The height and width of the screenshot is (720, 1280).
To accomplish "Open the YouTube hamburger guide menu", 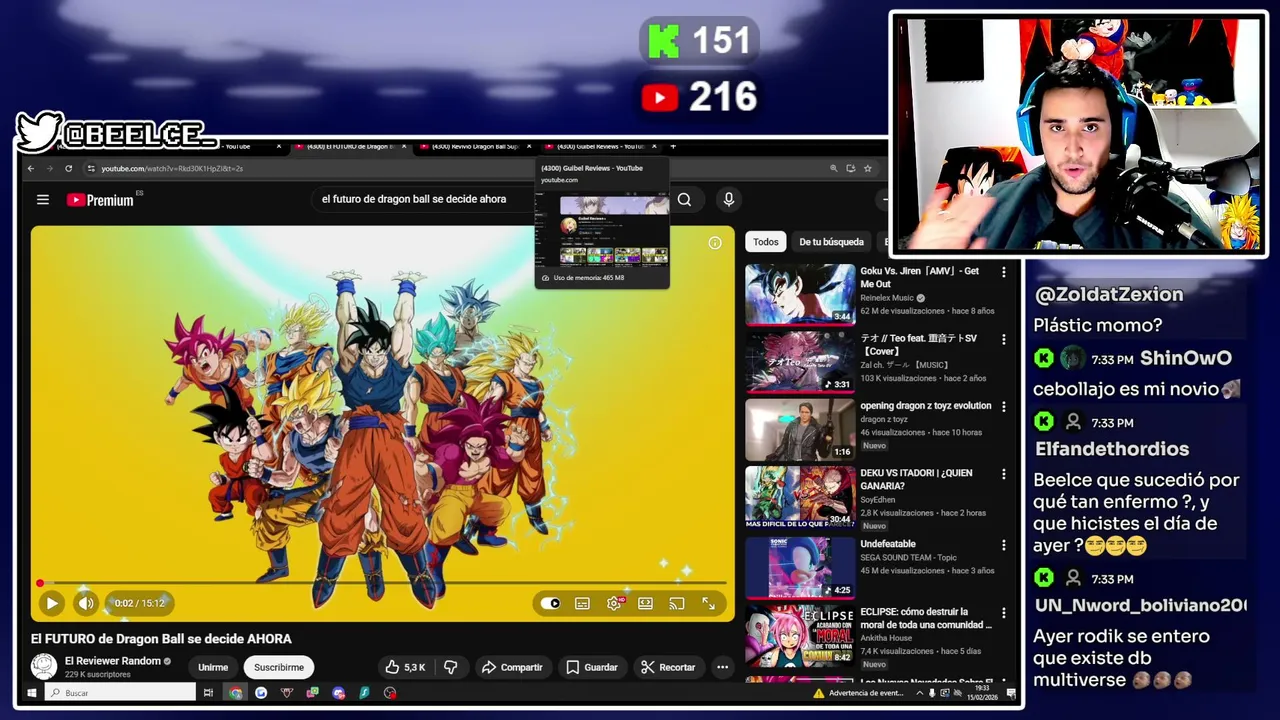I will (x=43, y=200).
